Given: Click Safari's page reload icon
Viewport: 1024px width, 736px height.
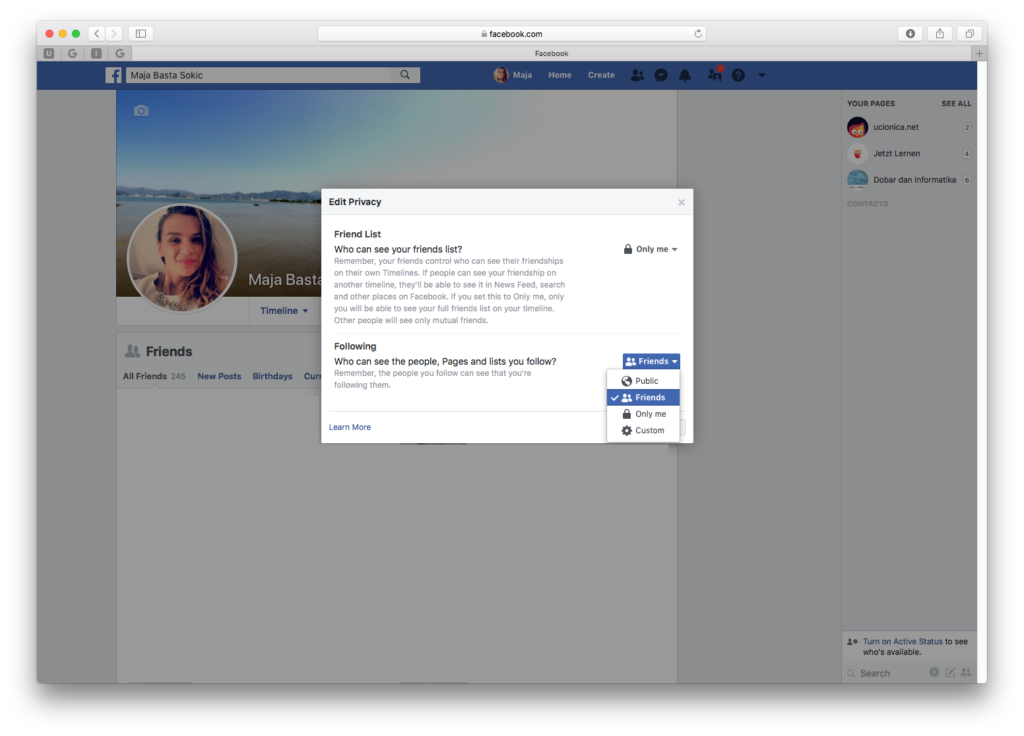Looking at the screenshot, I should 698,33.
